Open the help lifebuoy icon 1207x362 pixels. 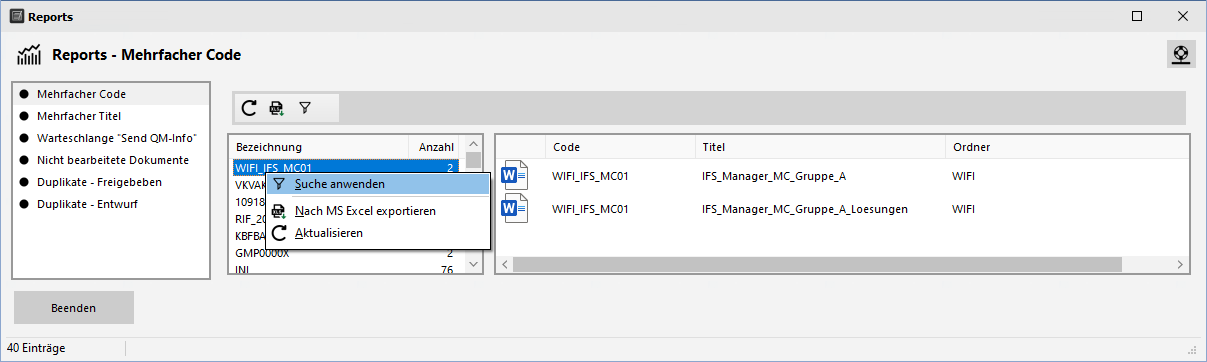click(x=1181, y=54)
